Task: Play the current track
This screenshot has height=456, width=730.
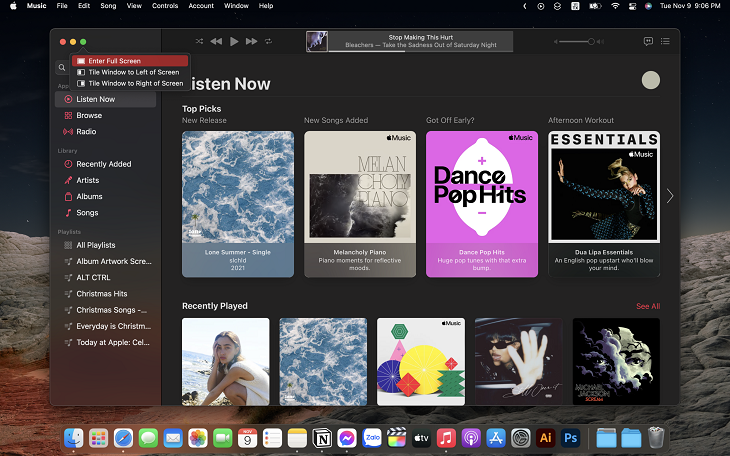Action: 234,41
